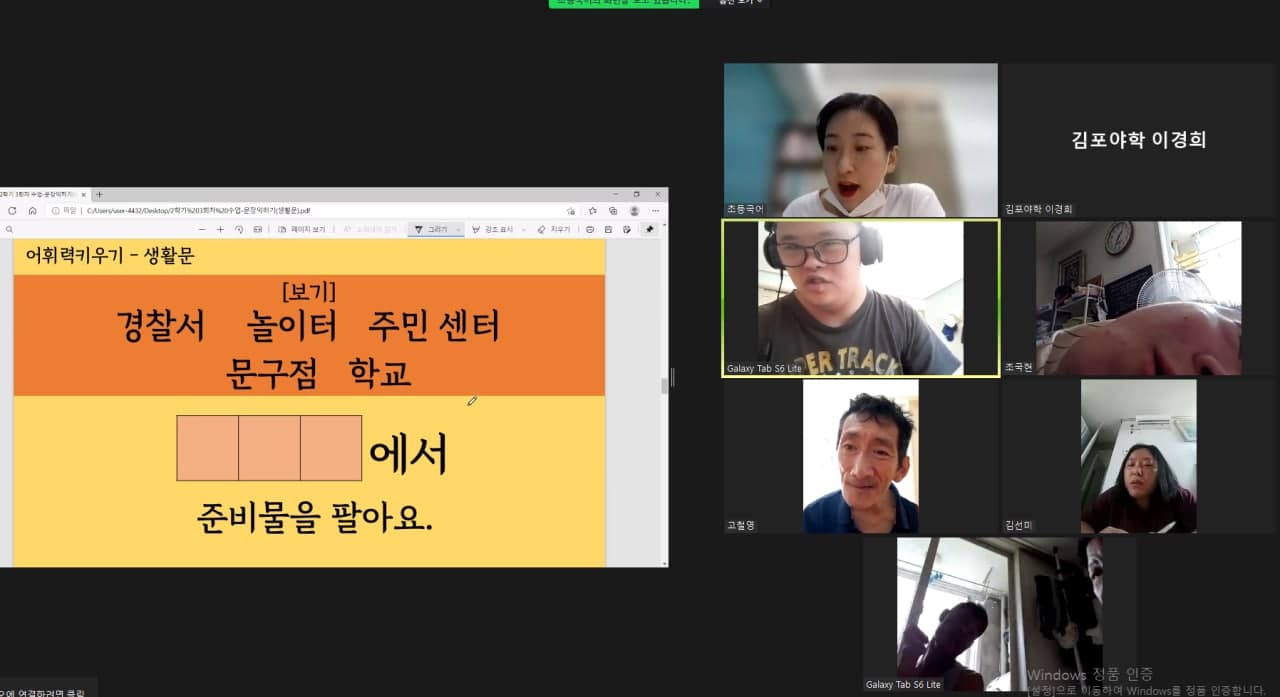Select the 조국현 participant video
This screenshot has width=1280, height=697.
tap(1138, 299)
